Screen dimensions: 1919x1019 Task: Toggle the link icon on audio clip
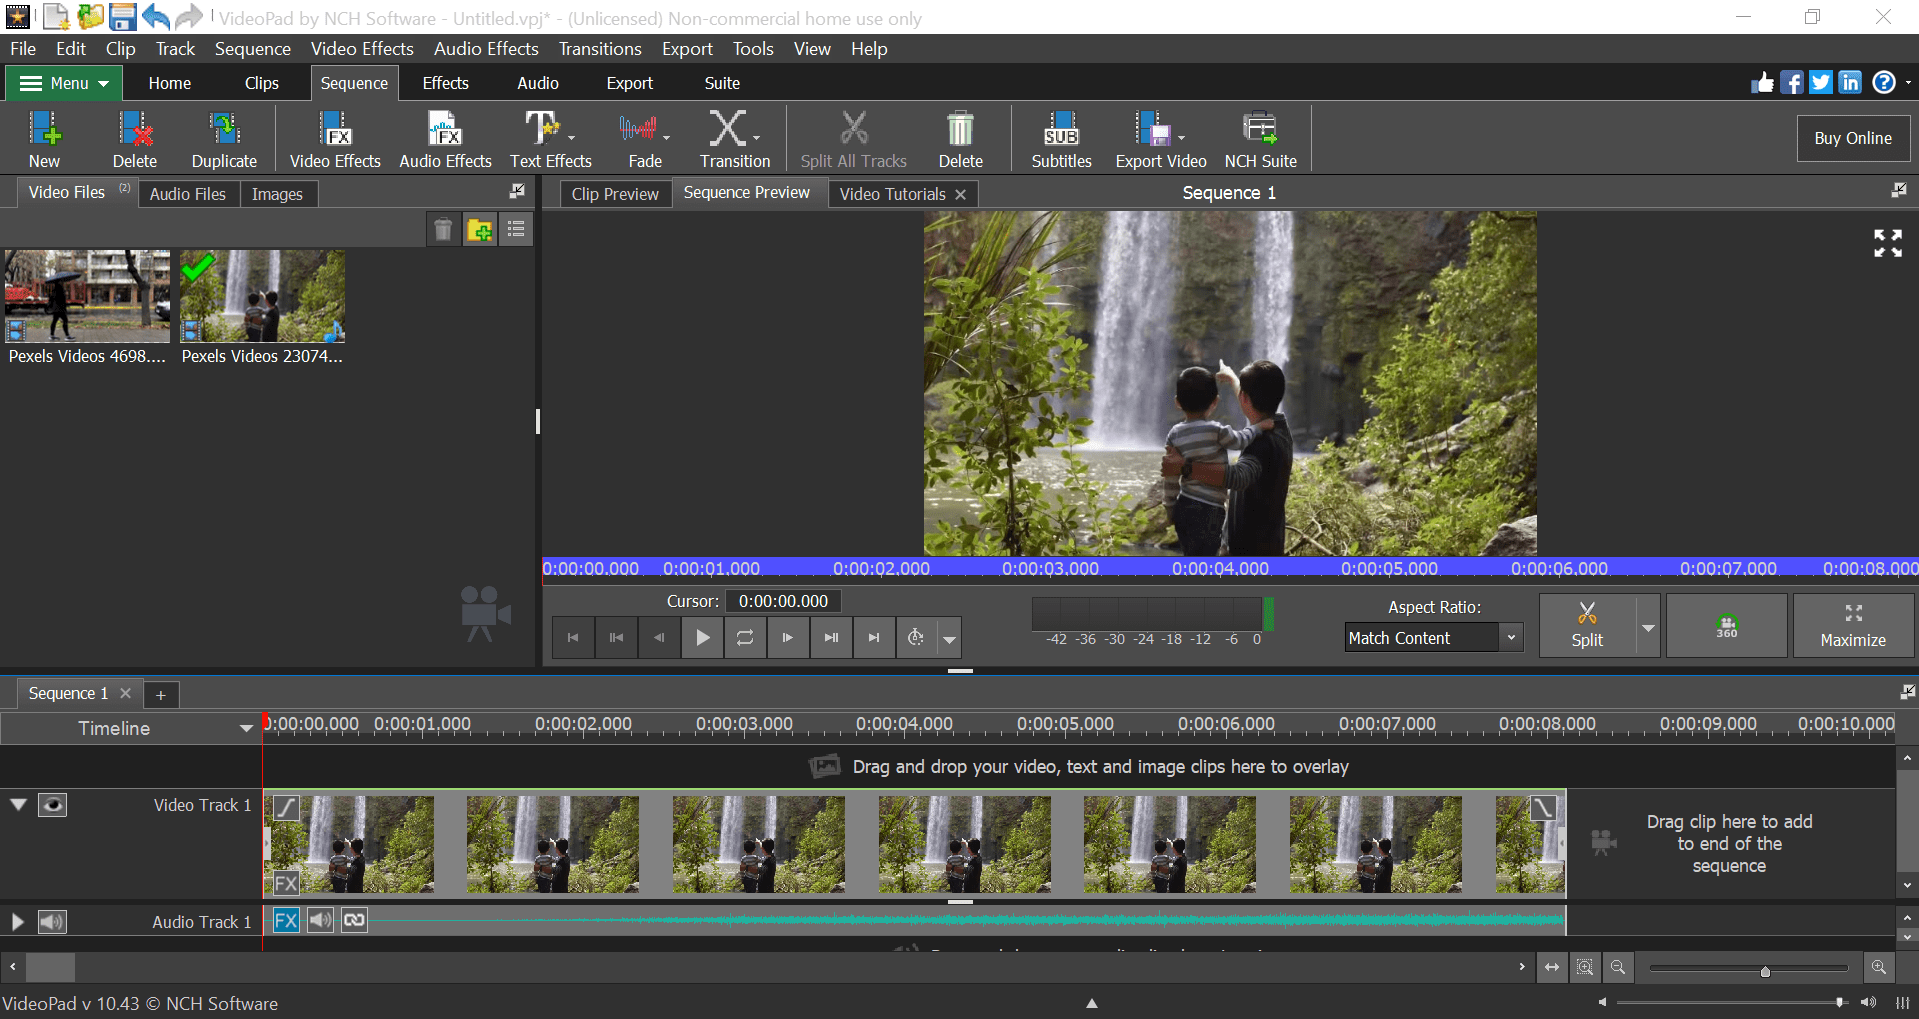[x=355, y=920]
